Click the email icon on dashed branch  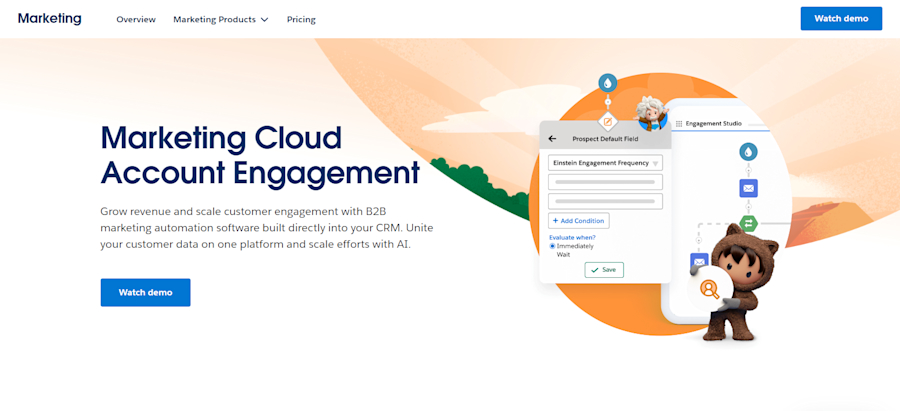point(699,262)
